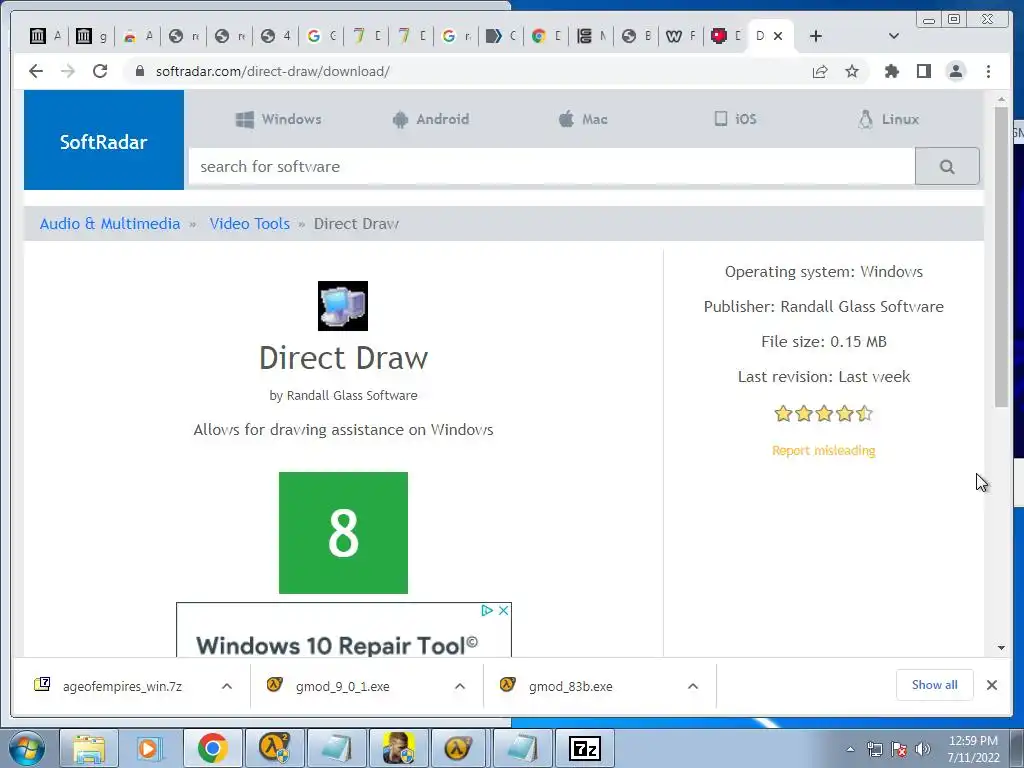The image size is (1024, 768).
Task: Click the AdChoices triangle icon
Action: click(487, 611)
